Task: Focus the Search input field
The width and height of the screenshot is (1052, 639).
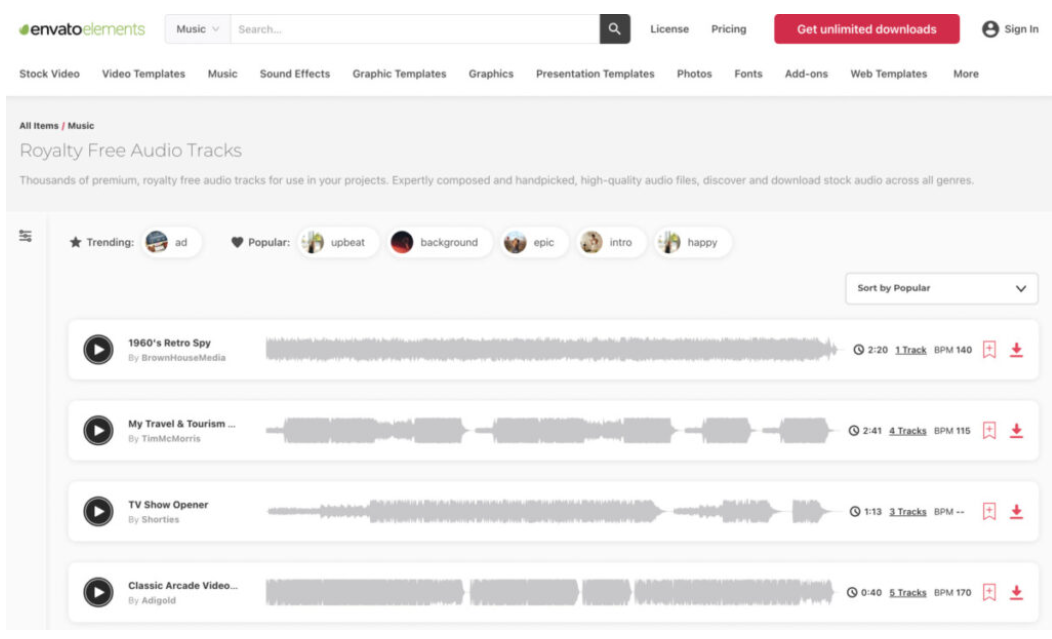Action: 415,29
